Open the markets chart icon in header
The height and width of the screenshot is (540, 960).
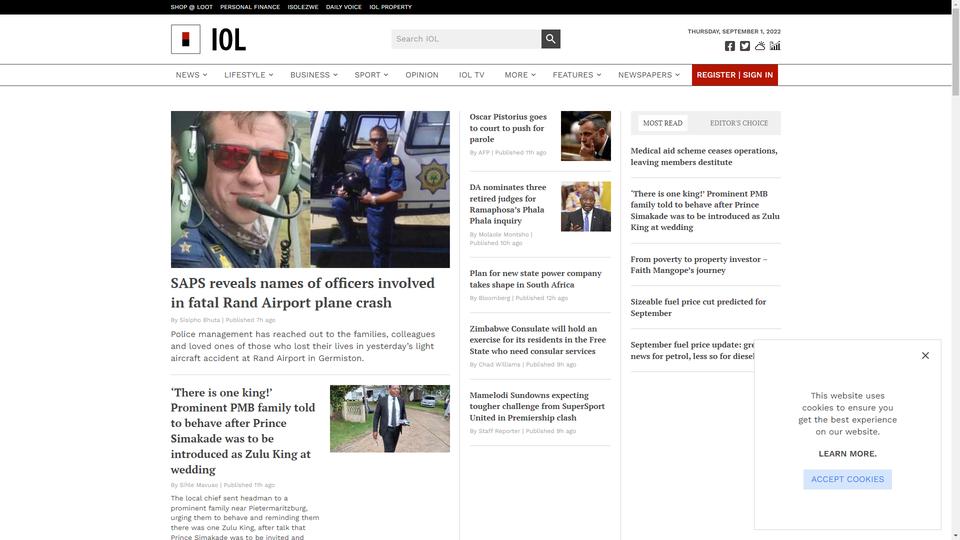click(775, 46)
